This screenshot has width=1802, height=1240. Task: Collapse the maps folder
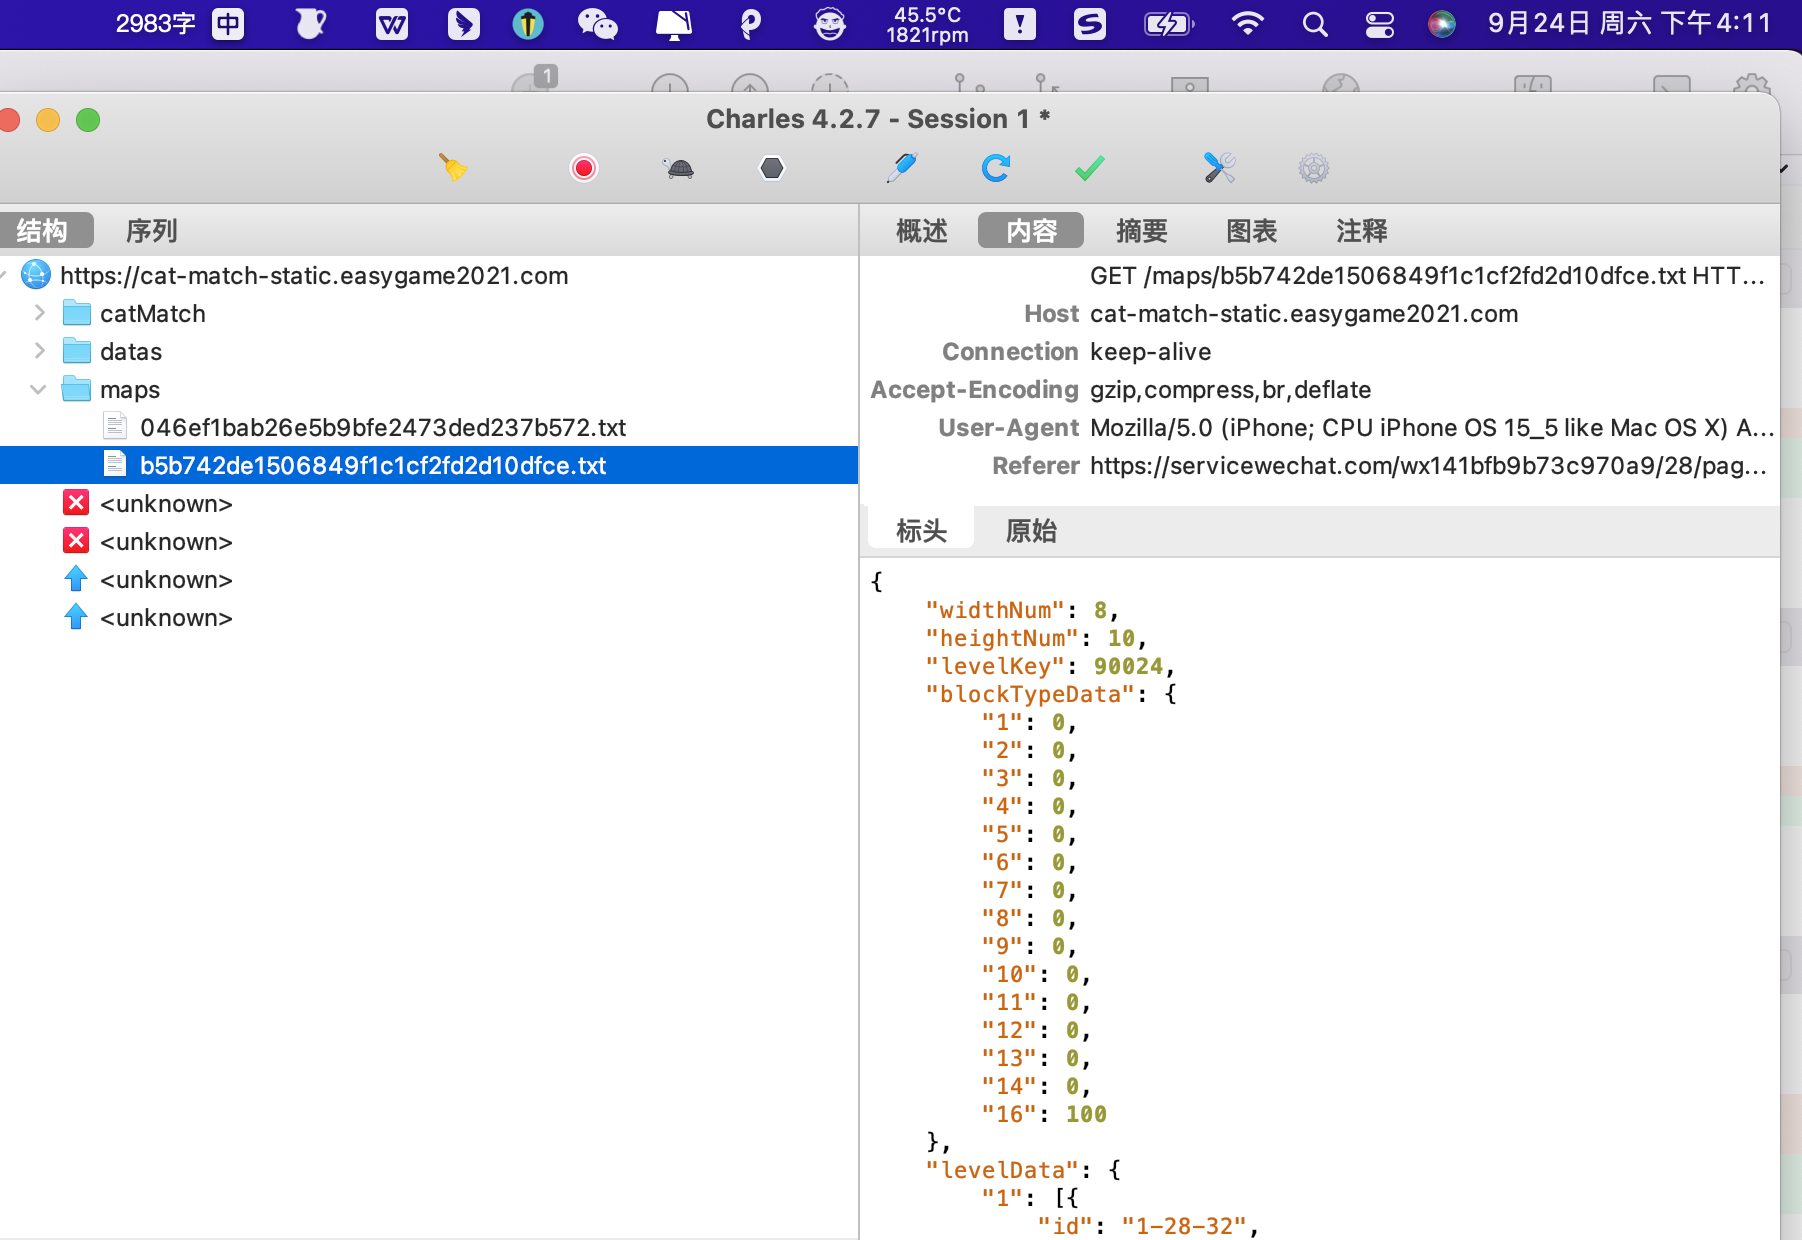[x=39, y=389]
